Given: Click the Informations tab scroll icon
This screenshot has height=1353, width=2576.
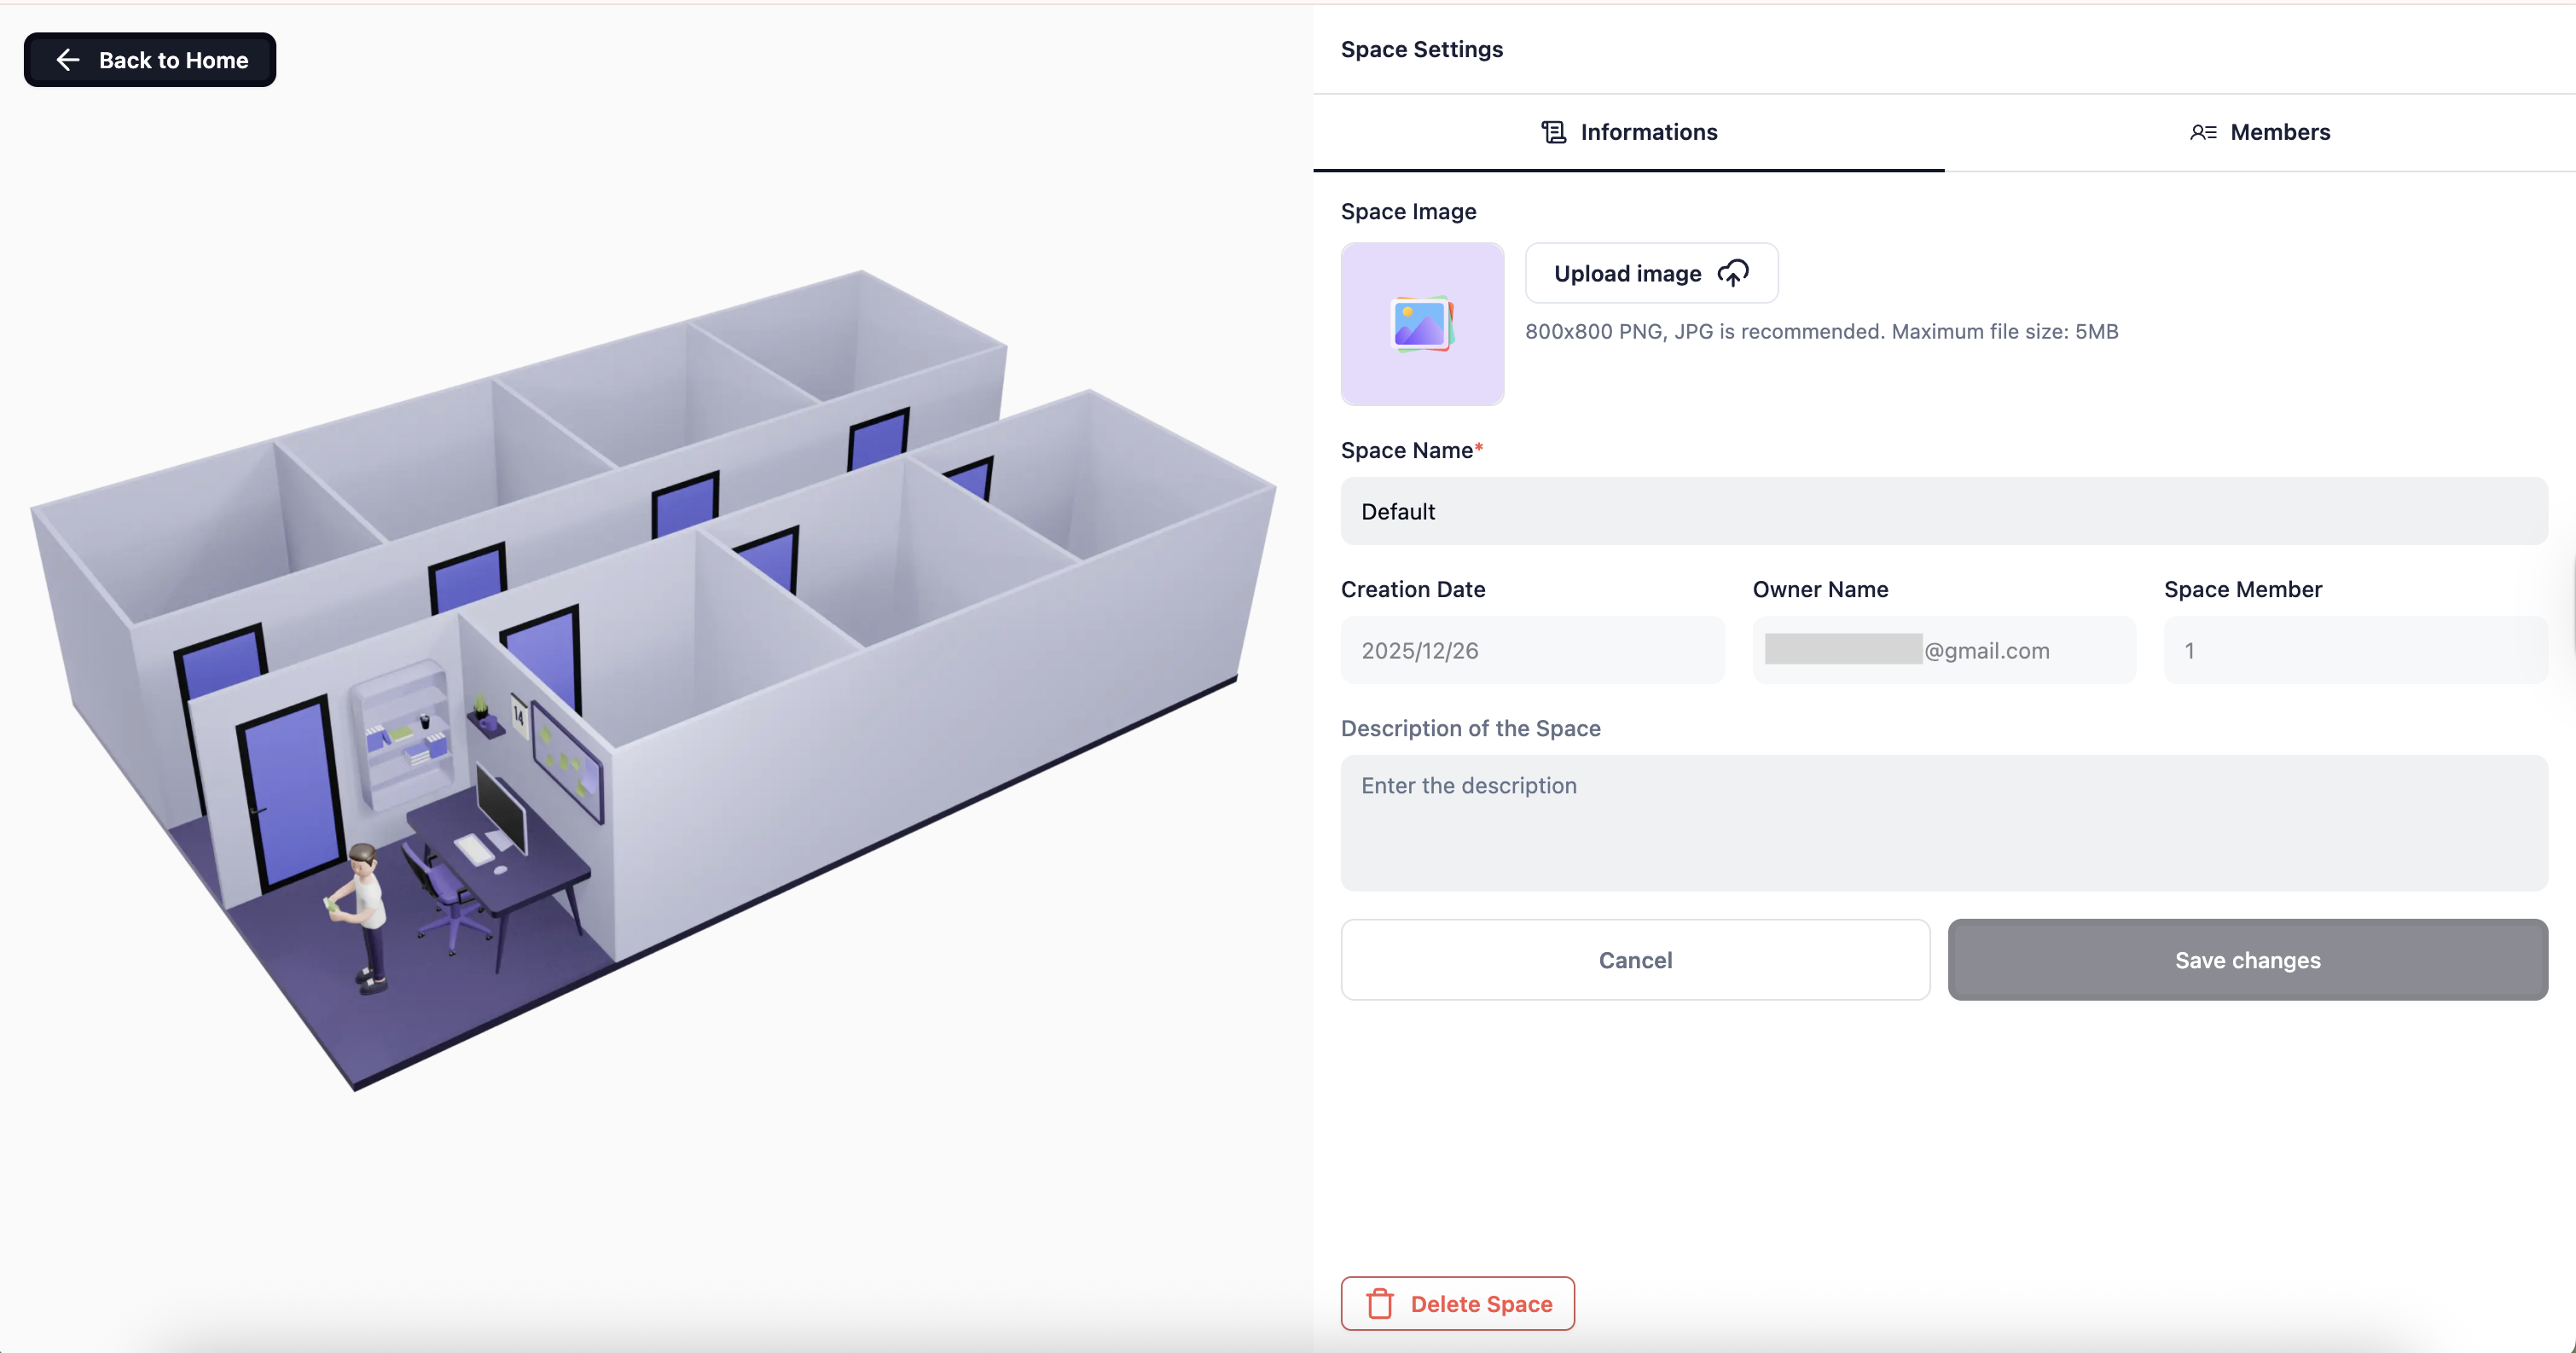Looking at the screenshot, I should coord(1553,132).
